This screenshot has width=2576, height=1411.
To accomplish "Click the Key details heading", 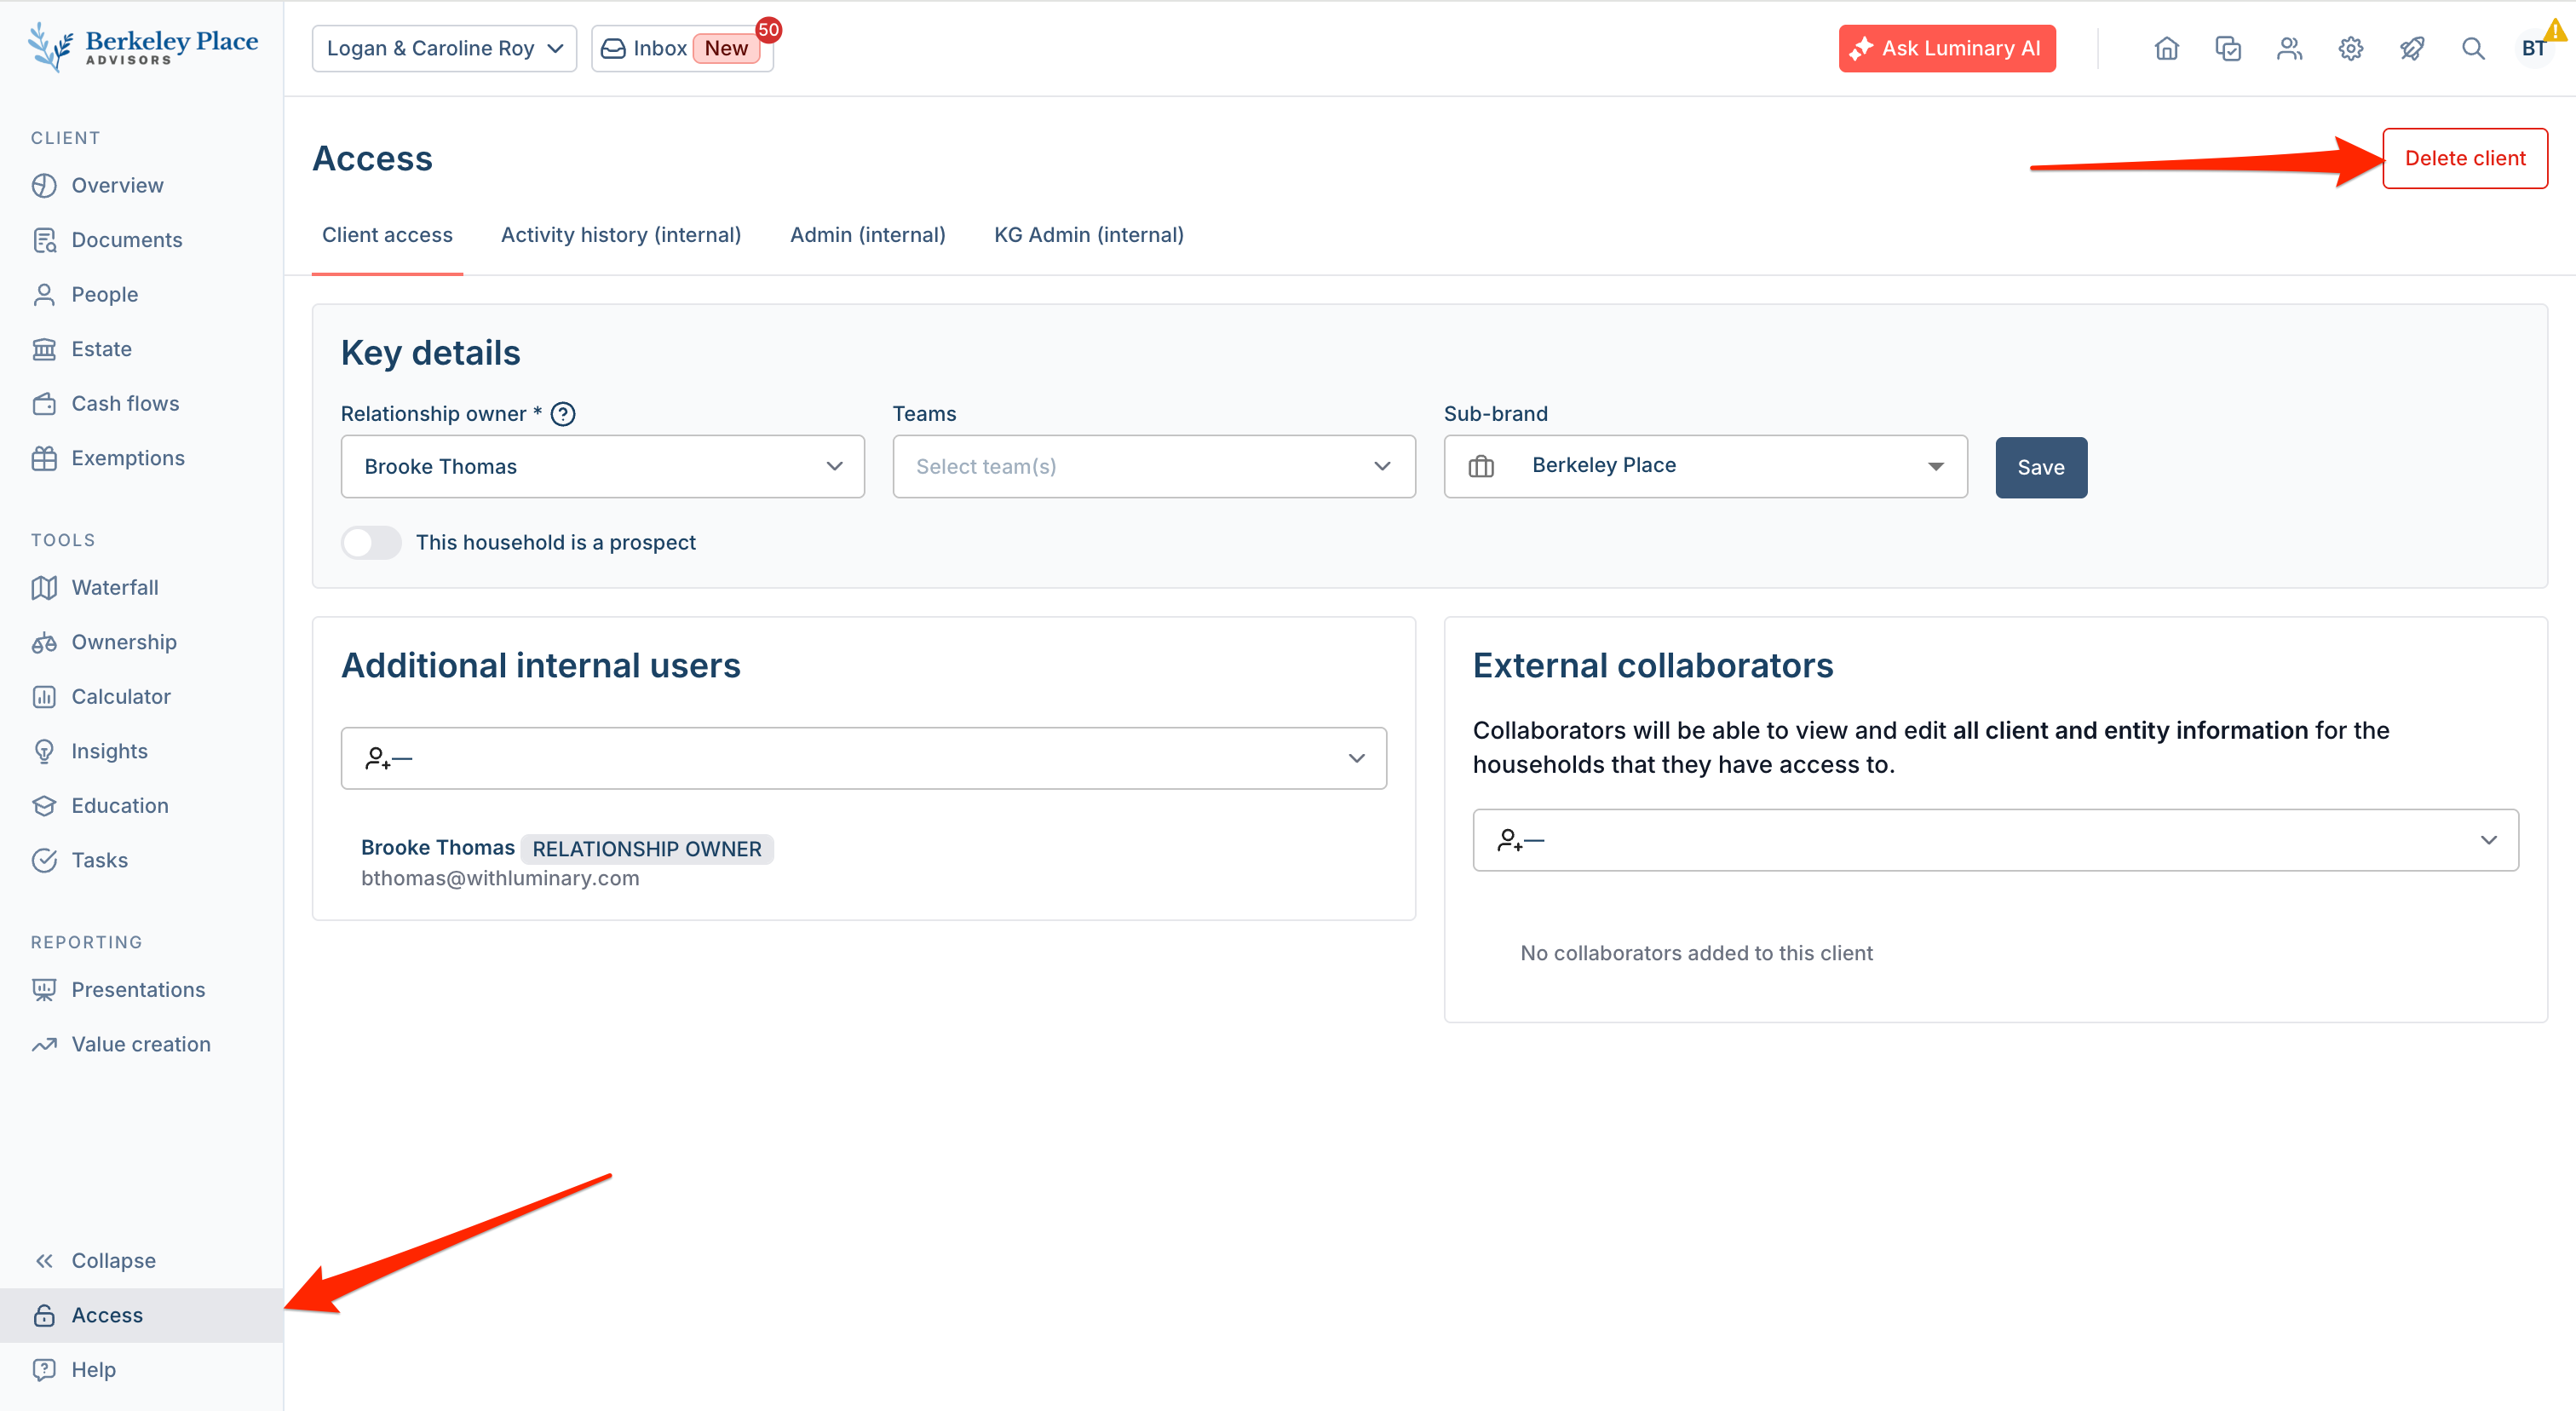I will pos(430,353).
